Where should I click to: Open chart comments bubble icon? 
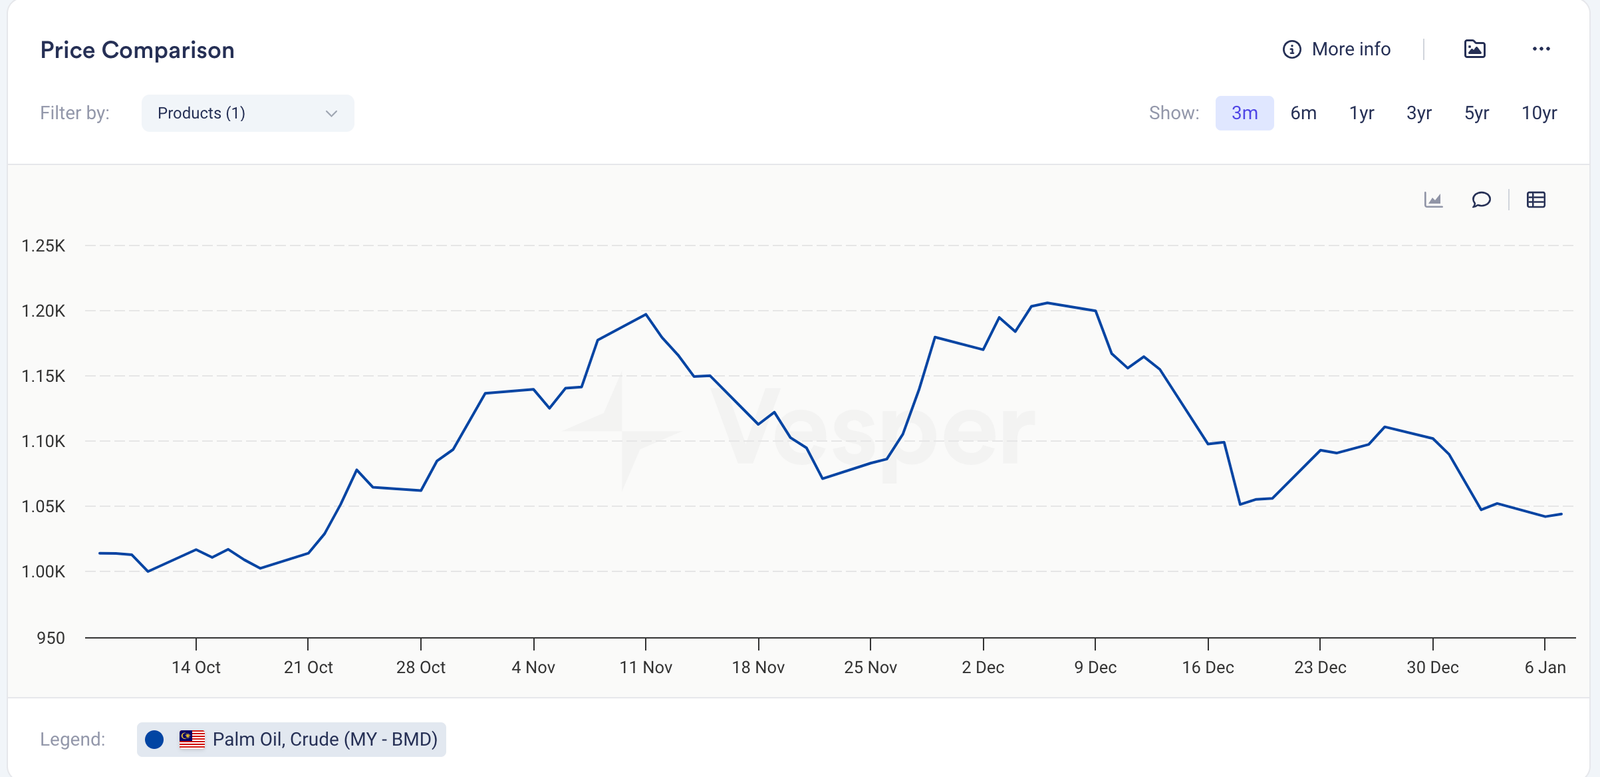click(1481, 200)
